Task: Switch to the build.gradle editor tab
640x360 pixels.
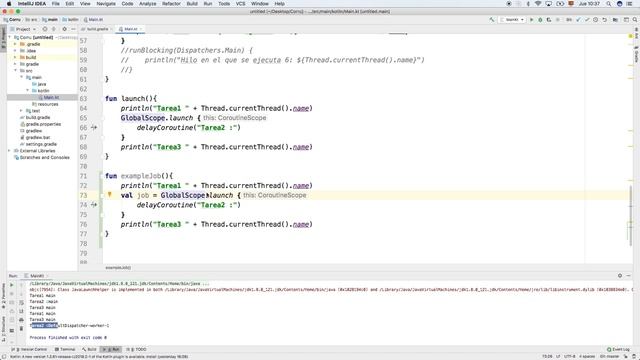Action: pyautogui.click(x=96, y=29)
